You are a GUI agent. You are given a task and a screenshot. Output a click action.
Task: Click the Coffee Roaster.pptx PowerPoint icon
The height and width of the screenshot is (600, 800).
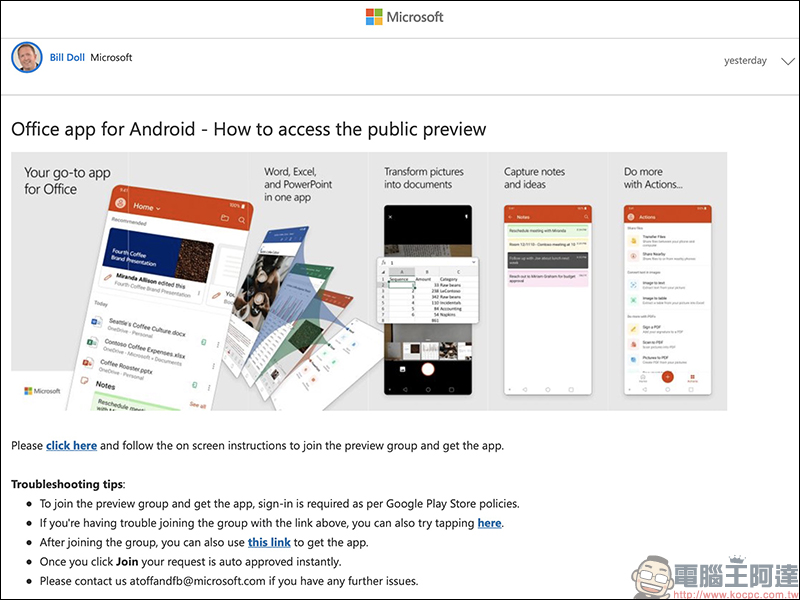(x=88, y=362)
